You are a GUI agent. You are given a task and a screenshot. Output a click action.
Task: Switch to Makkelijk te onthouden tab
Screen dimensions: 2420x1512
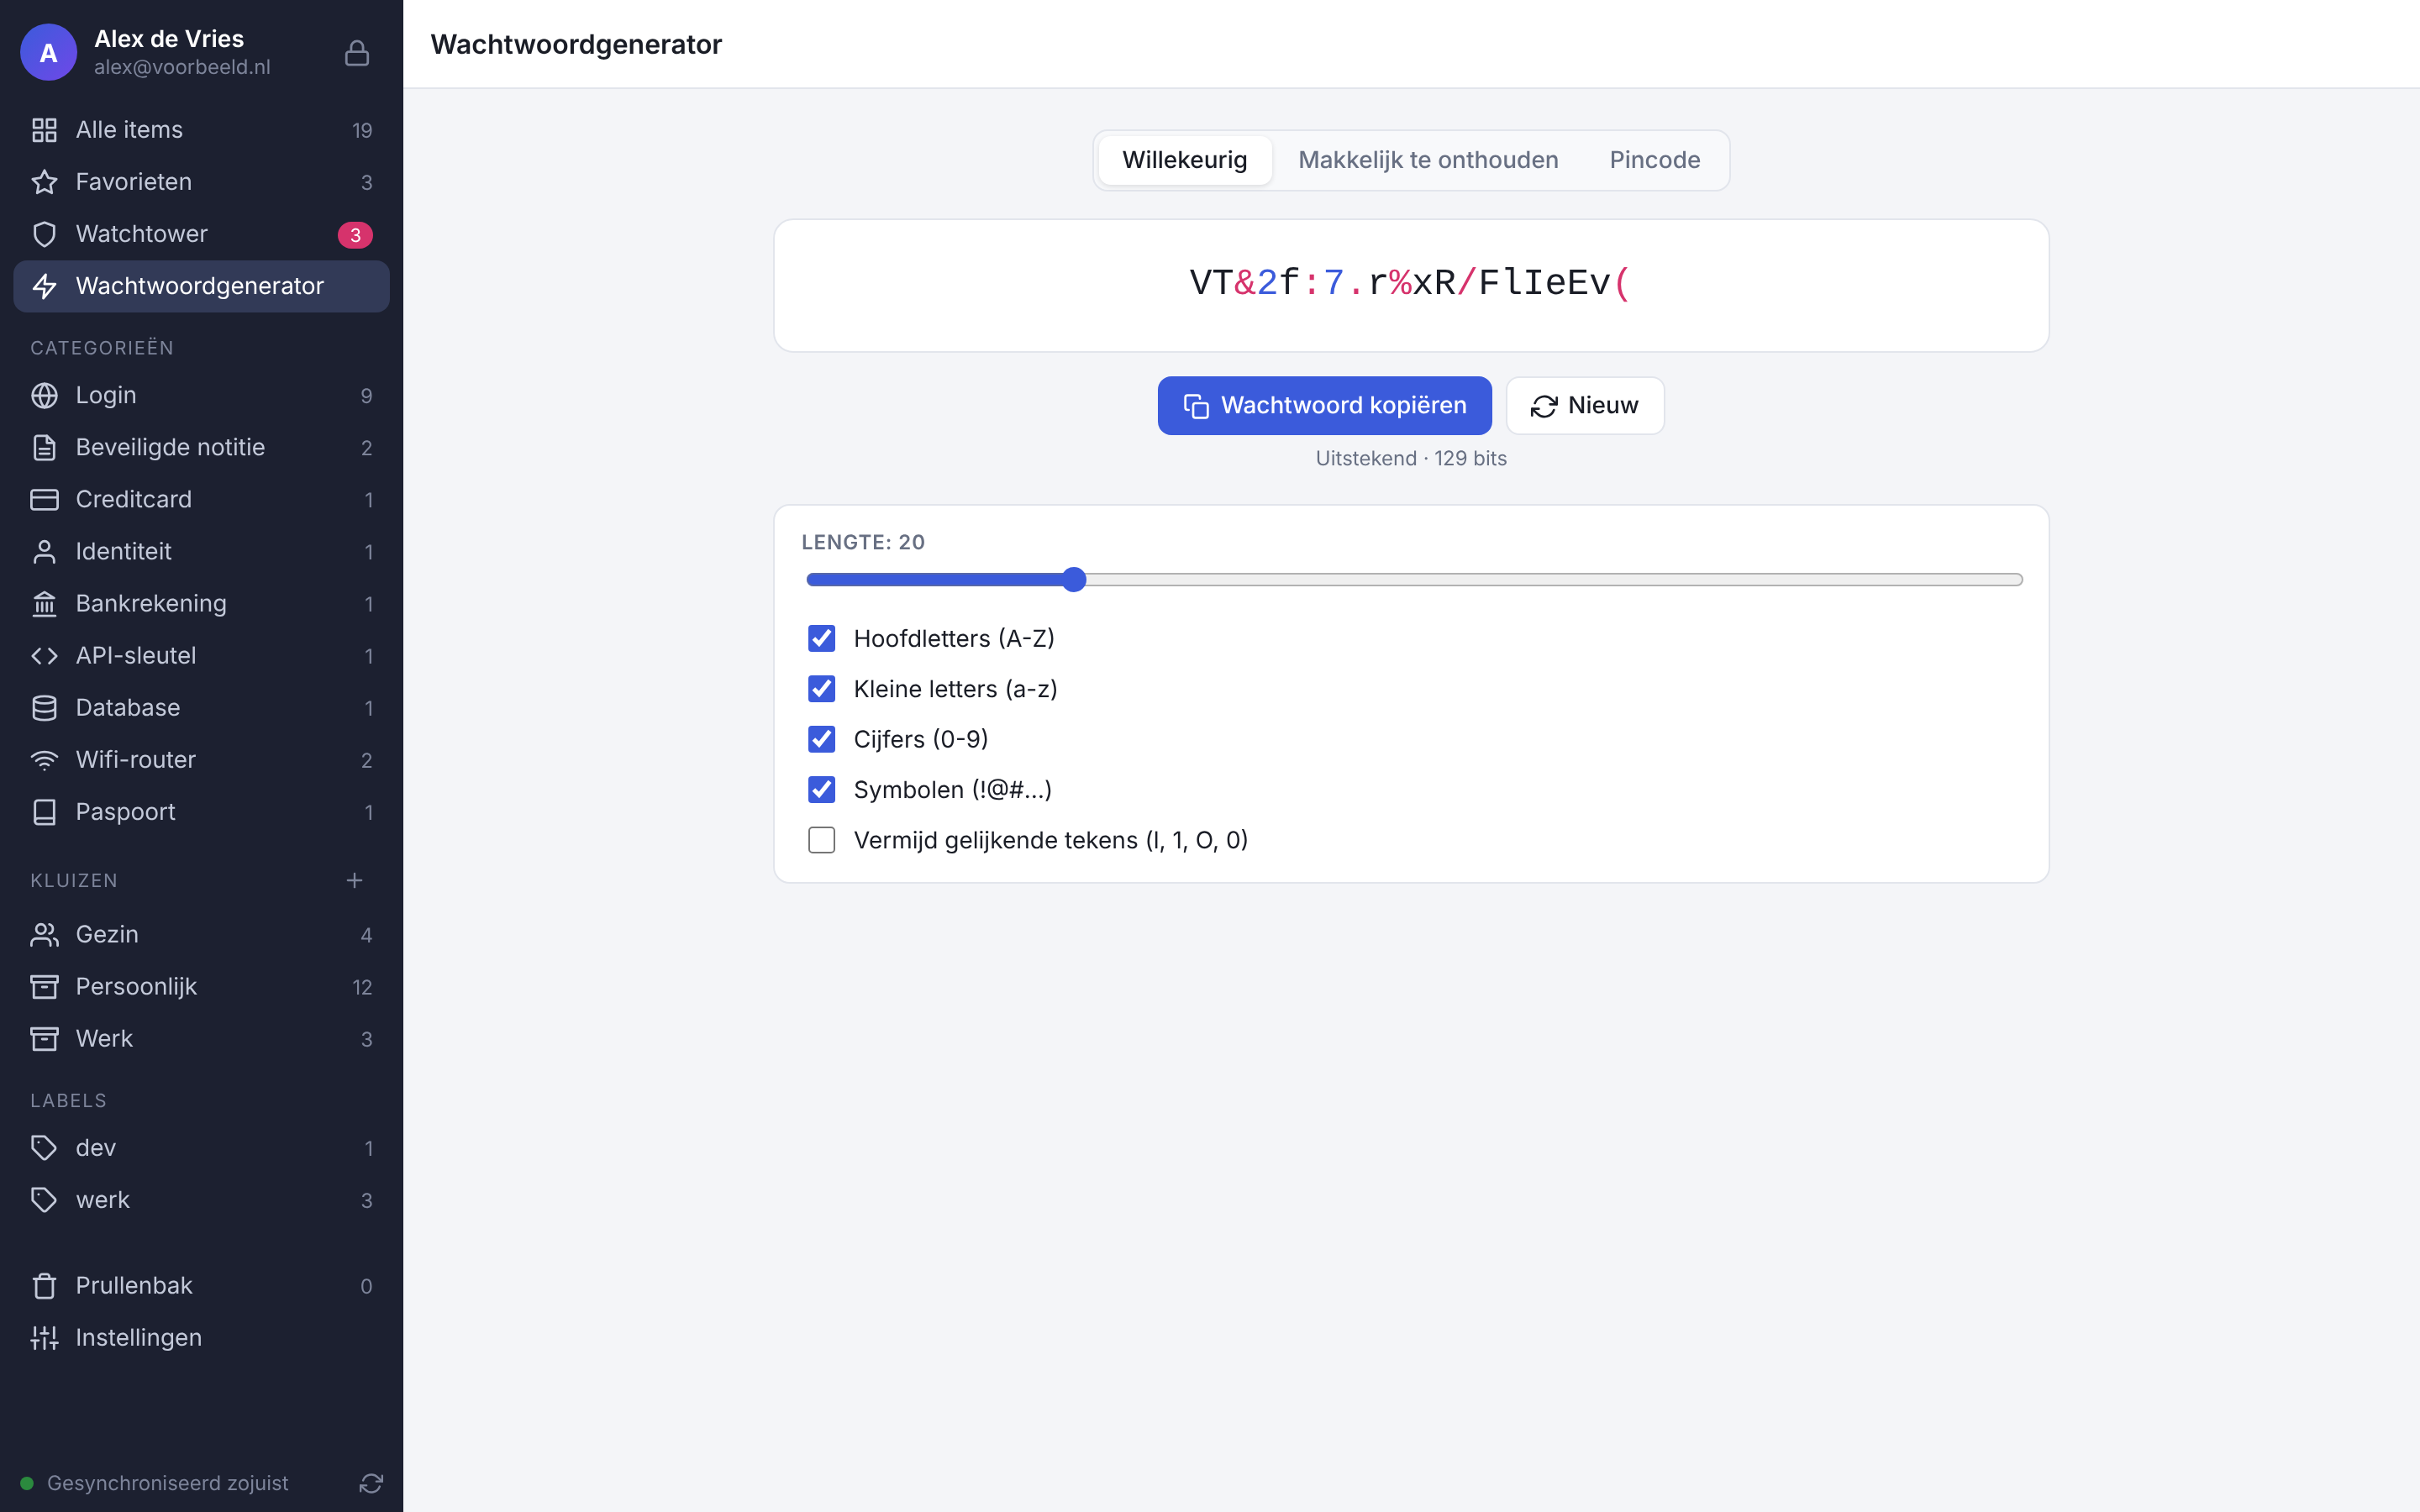pyautogui.click(x=1428, y=160)
